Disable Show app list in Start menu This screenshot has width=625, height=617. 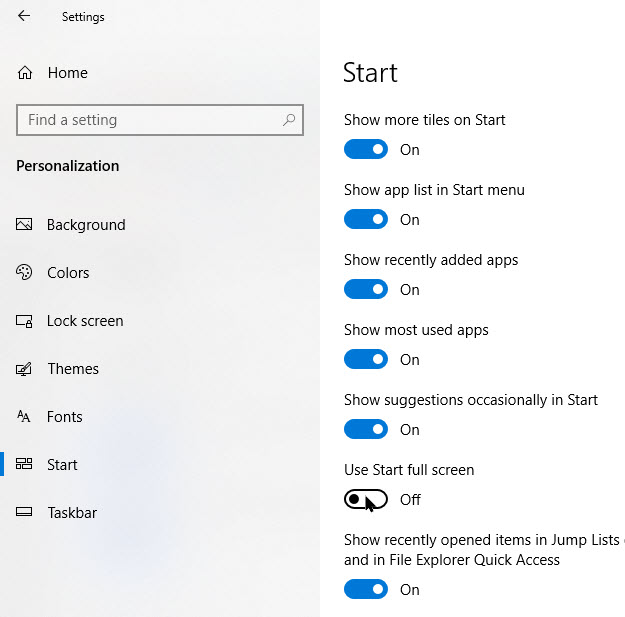(365, 220)
